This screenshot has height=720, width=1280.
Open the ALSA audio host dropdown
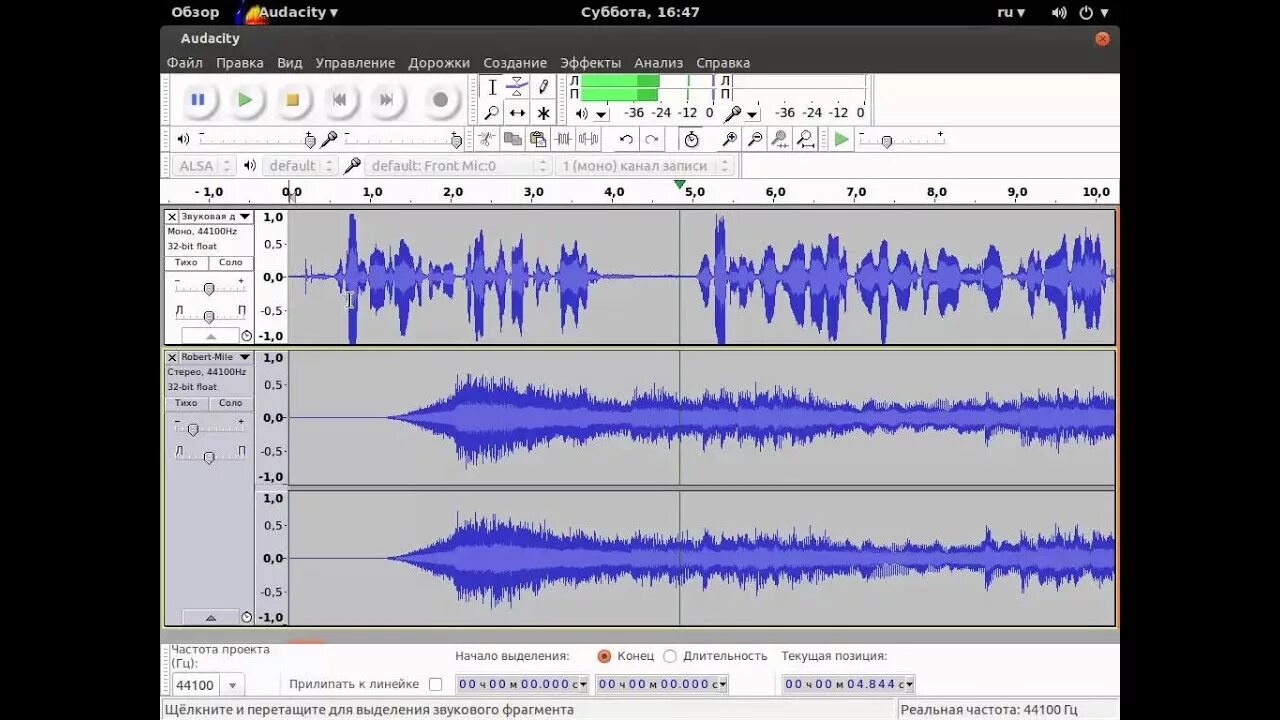pos(205,166)
